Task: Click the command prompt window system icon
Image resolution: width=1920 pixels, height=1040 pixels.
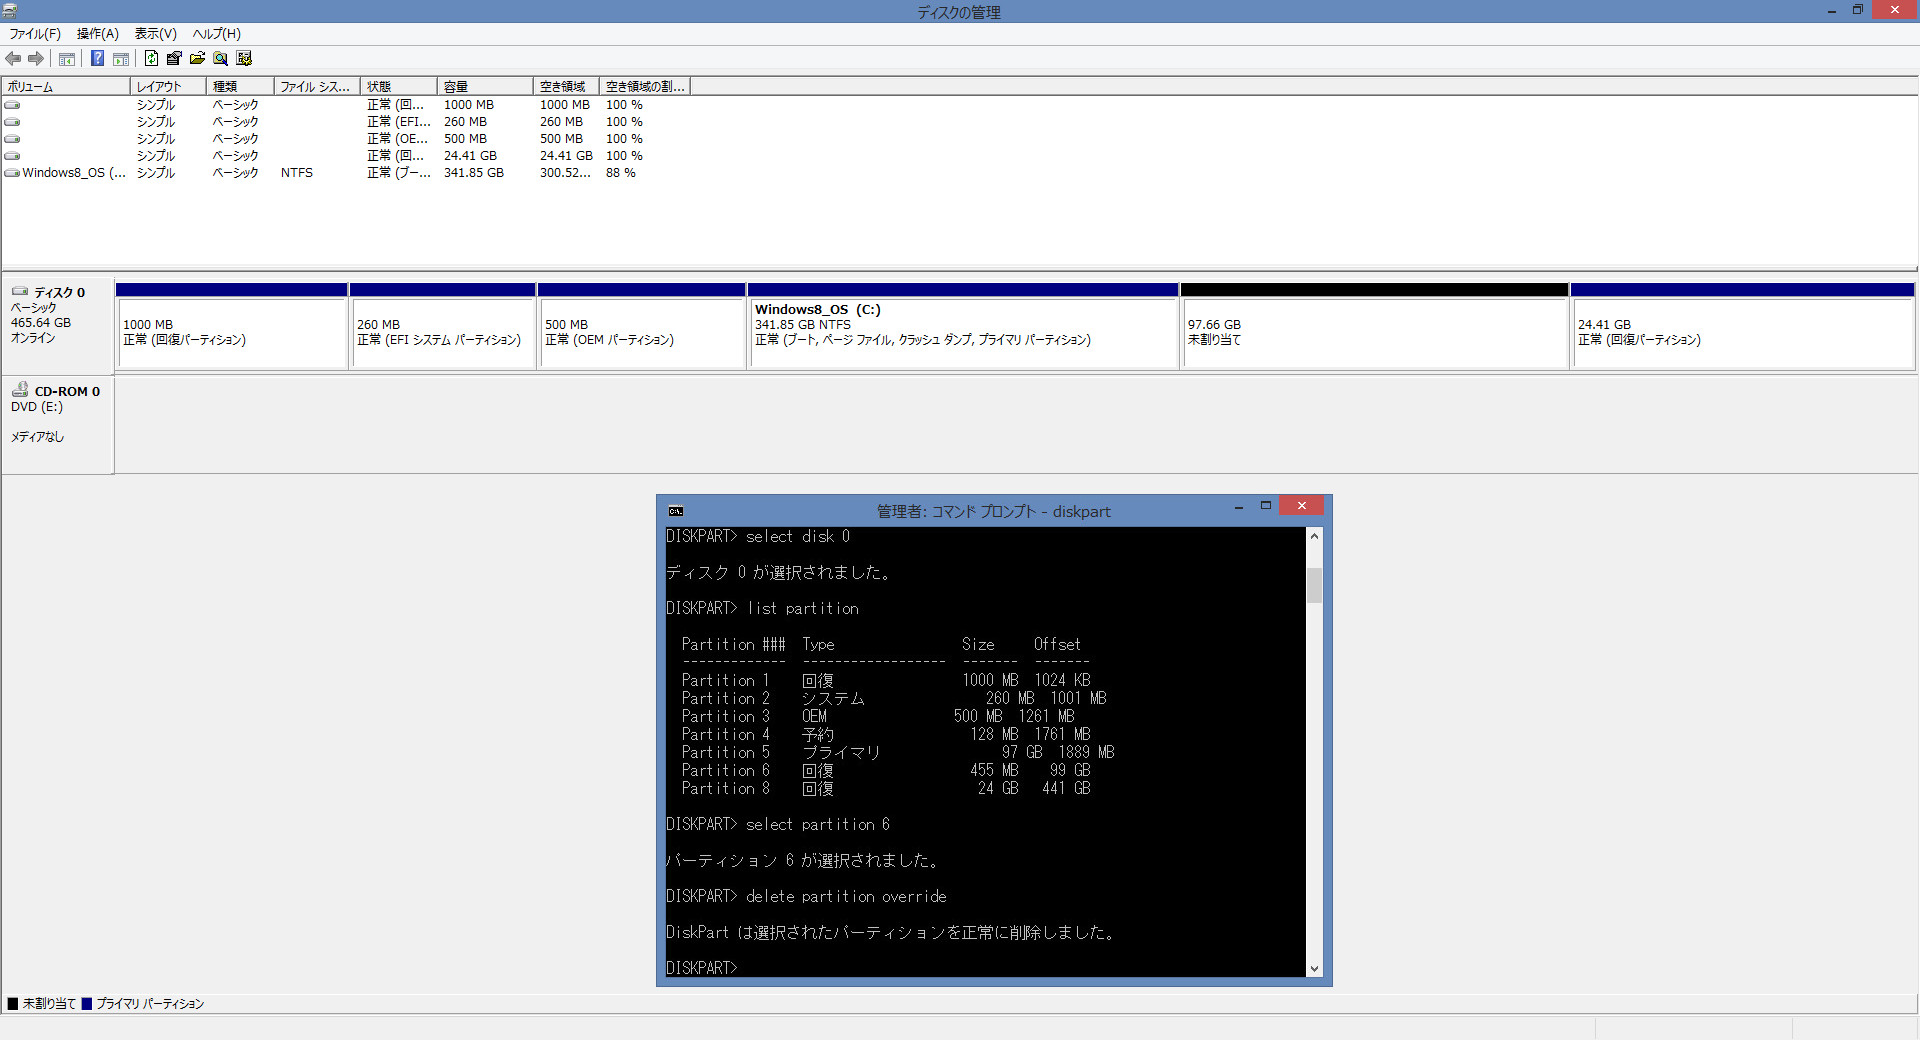Action: (x=675, y=511)
